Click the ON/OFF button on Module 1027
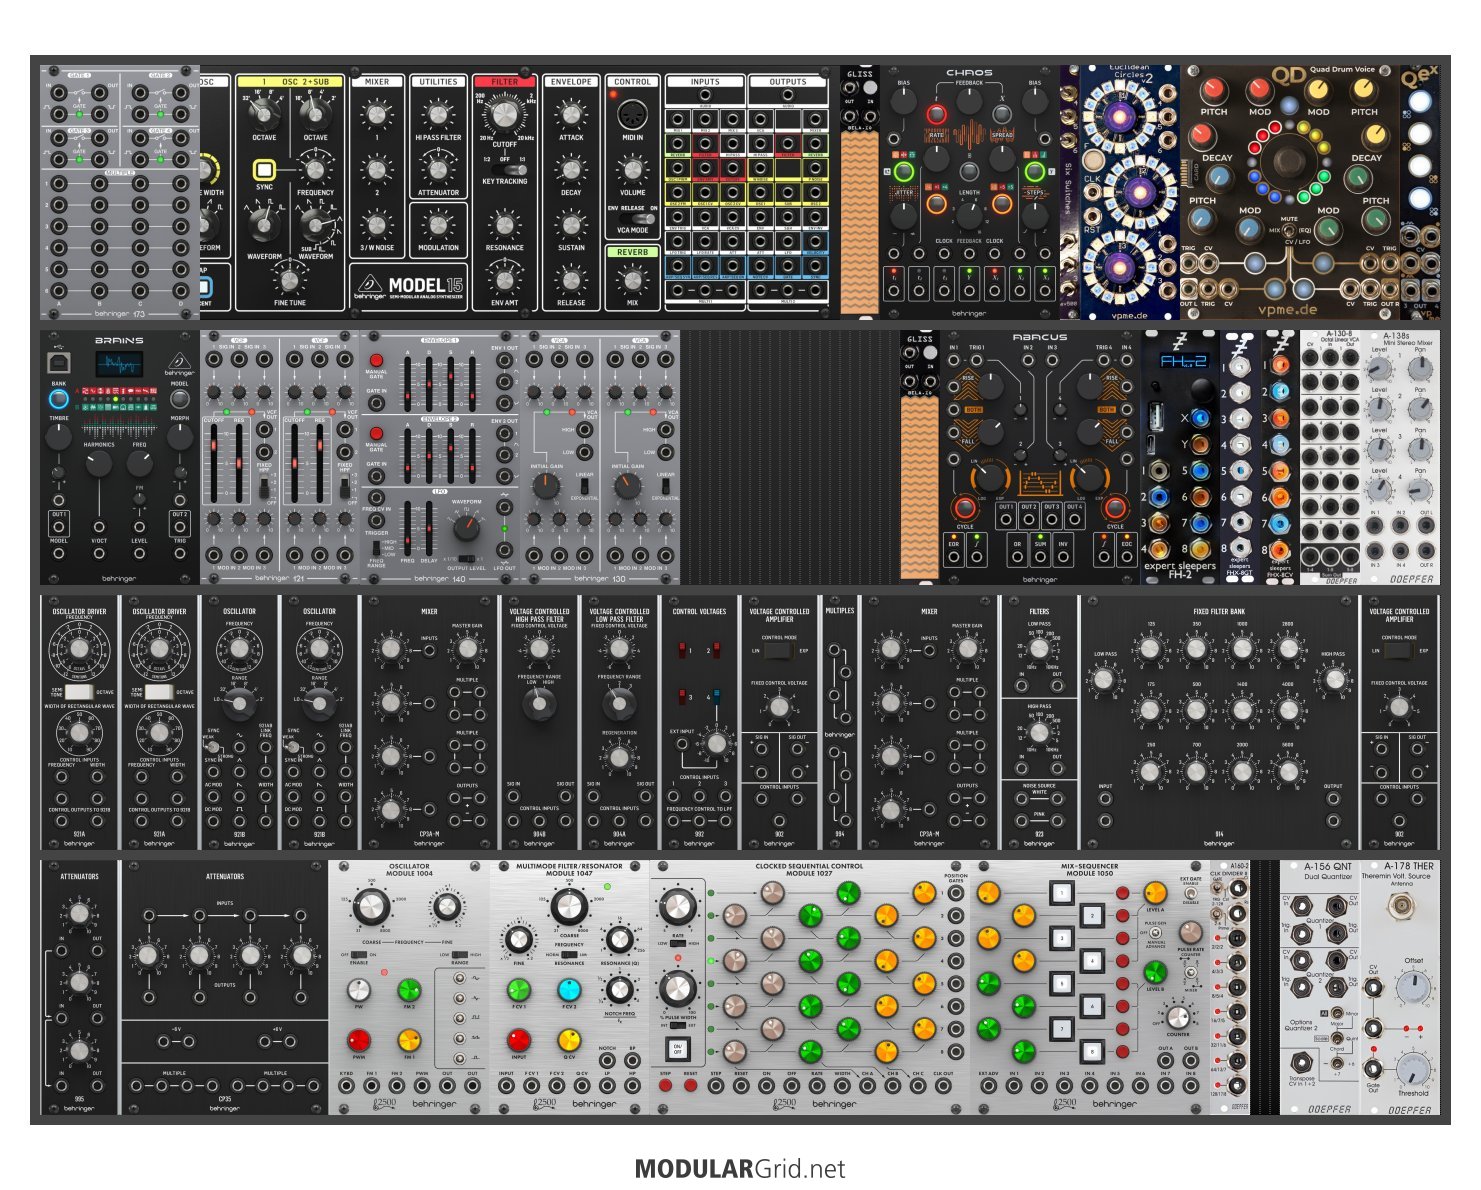The image size is (1481, 1190). click(x=677, y=1049)
